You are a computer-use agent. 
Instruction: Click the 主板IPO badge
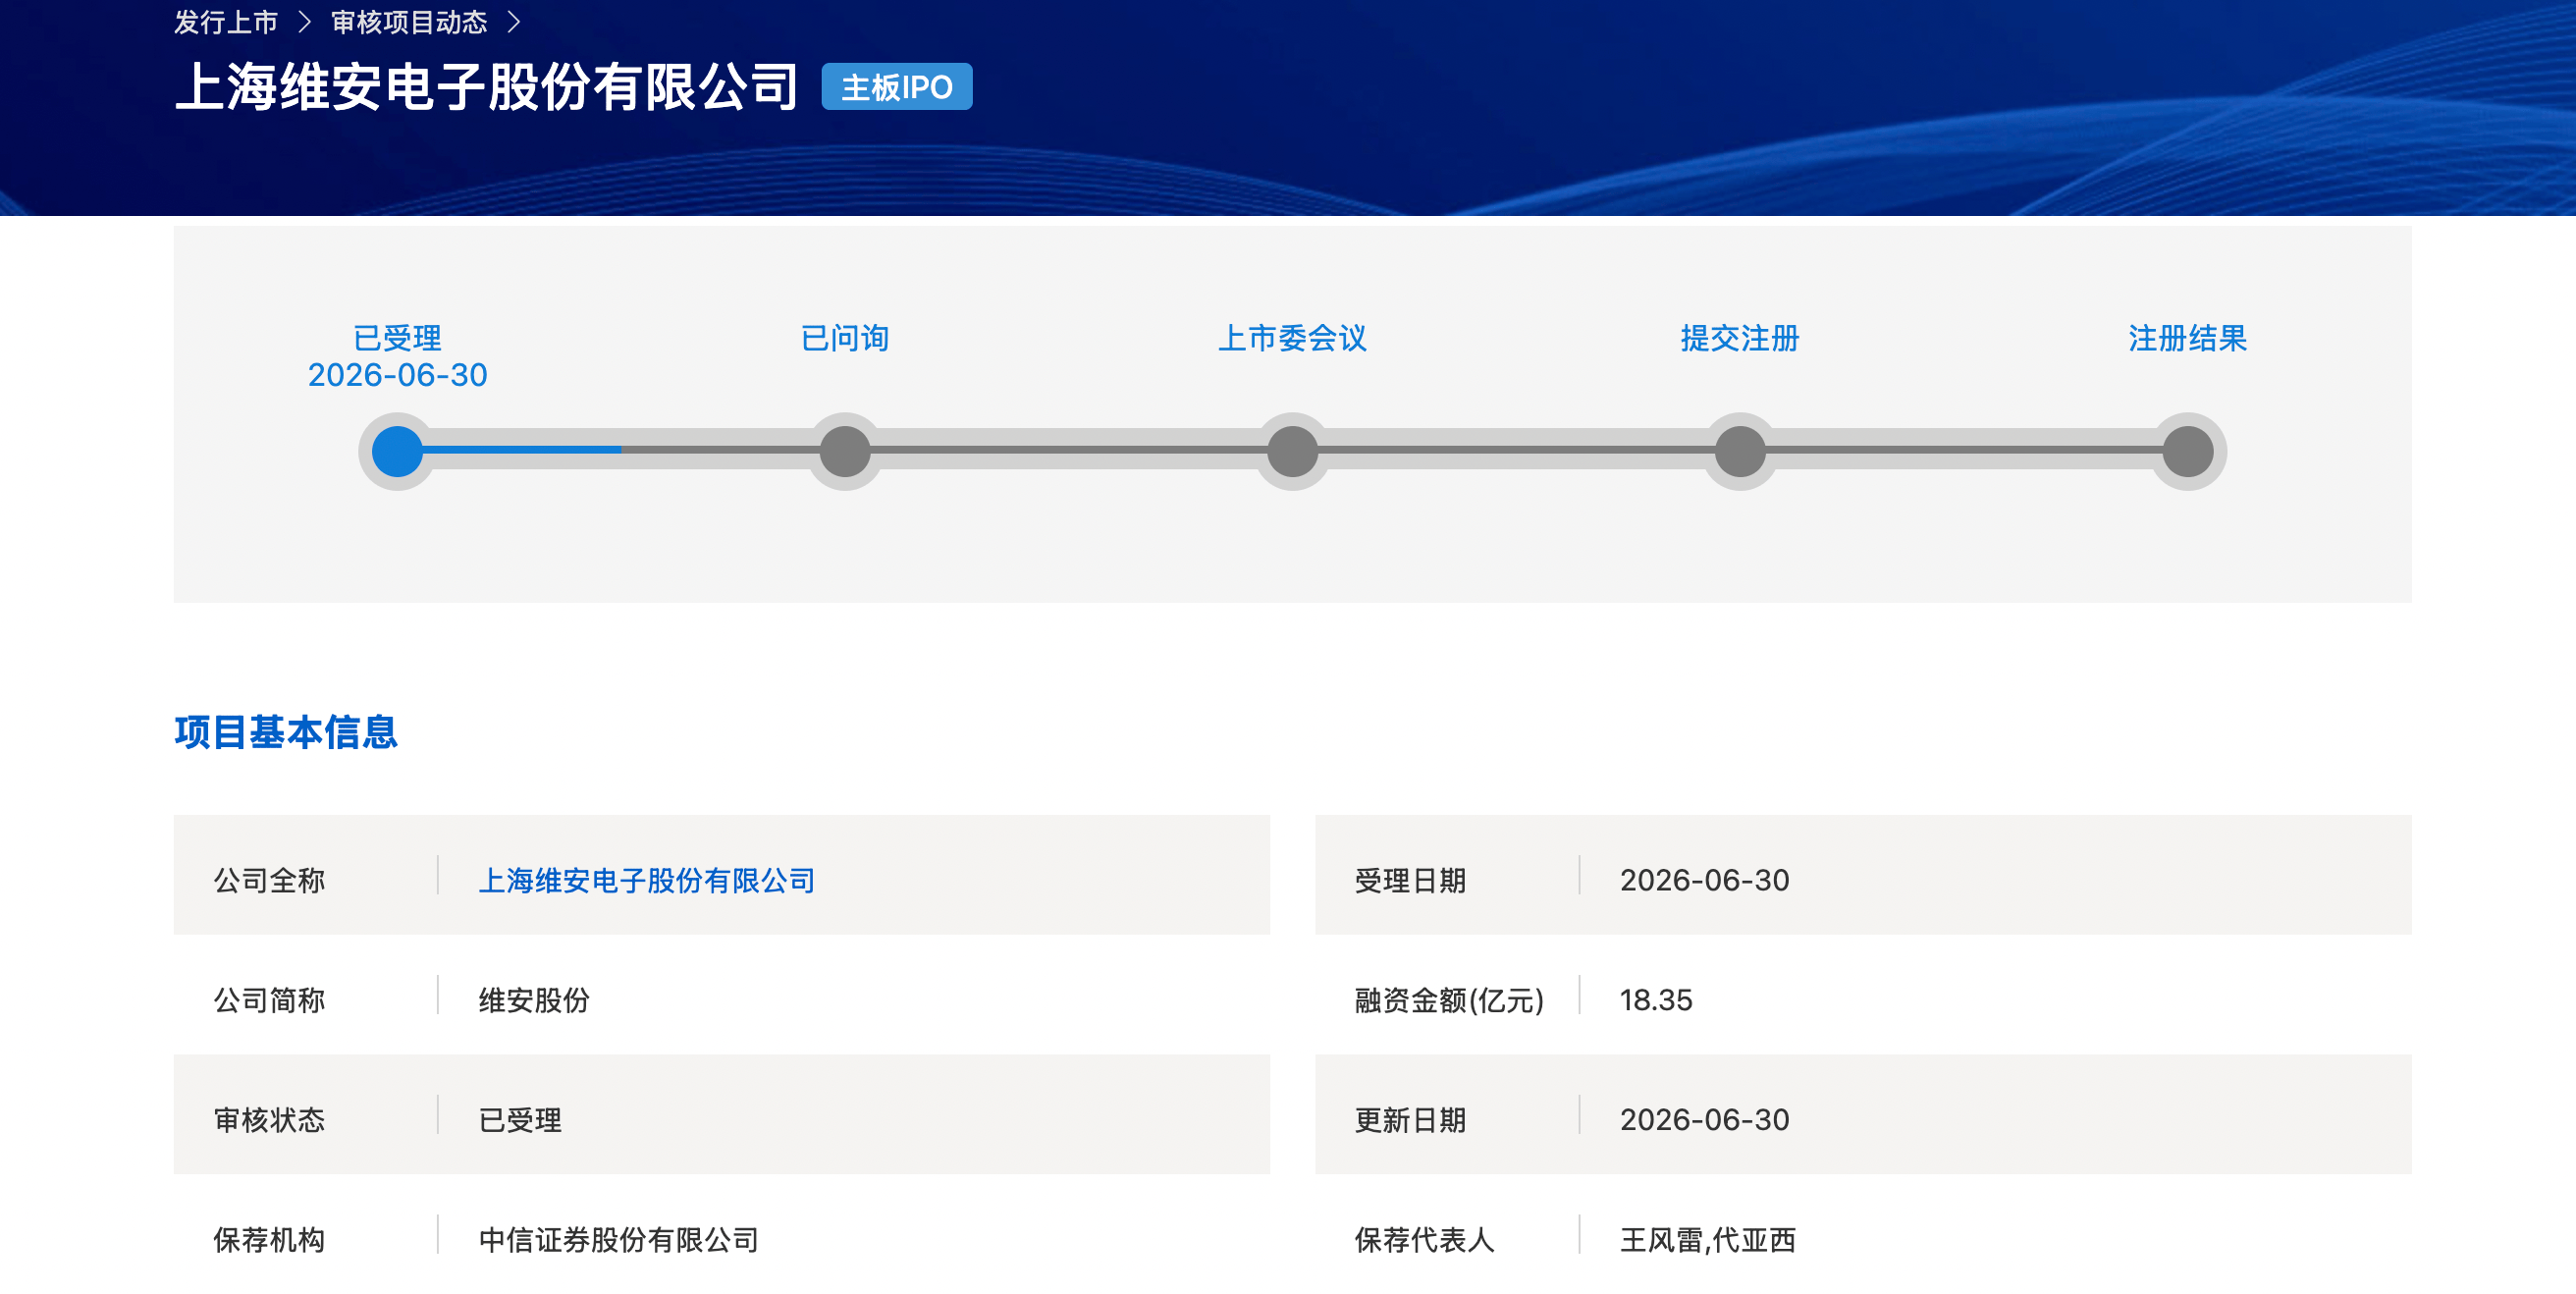click(x=896, y=87)
